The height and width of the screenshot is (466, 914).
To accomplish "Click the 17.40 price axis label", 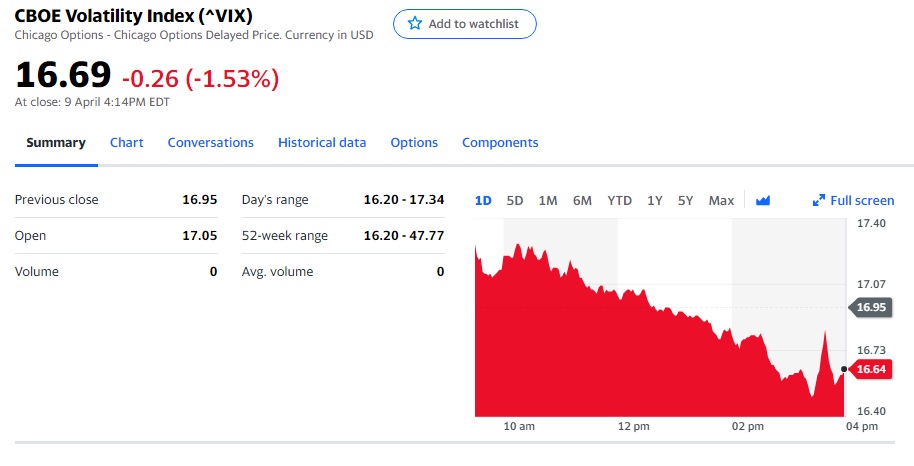I will click(x=871, y=223).
